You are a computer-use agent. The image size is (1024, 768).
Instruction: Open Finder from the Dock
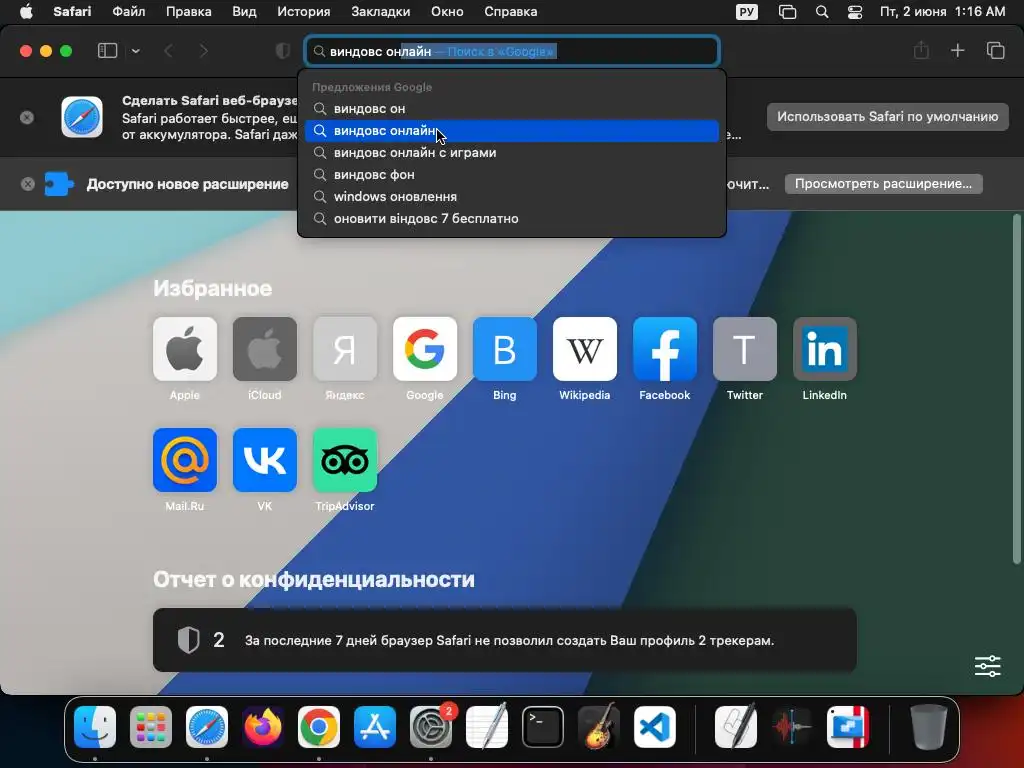click(95, 727)
